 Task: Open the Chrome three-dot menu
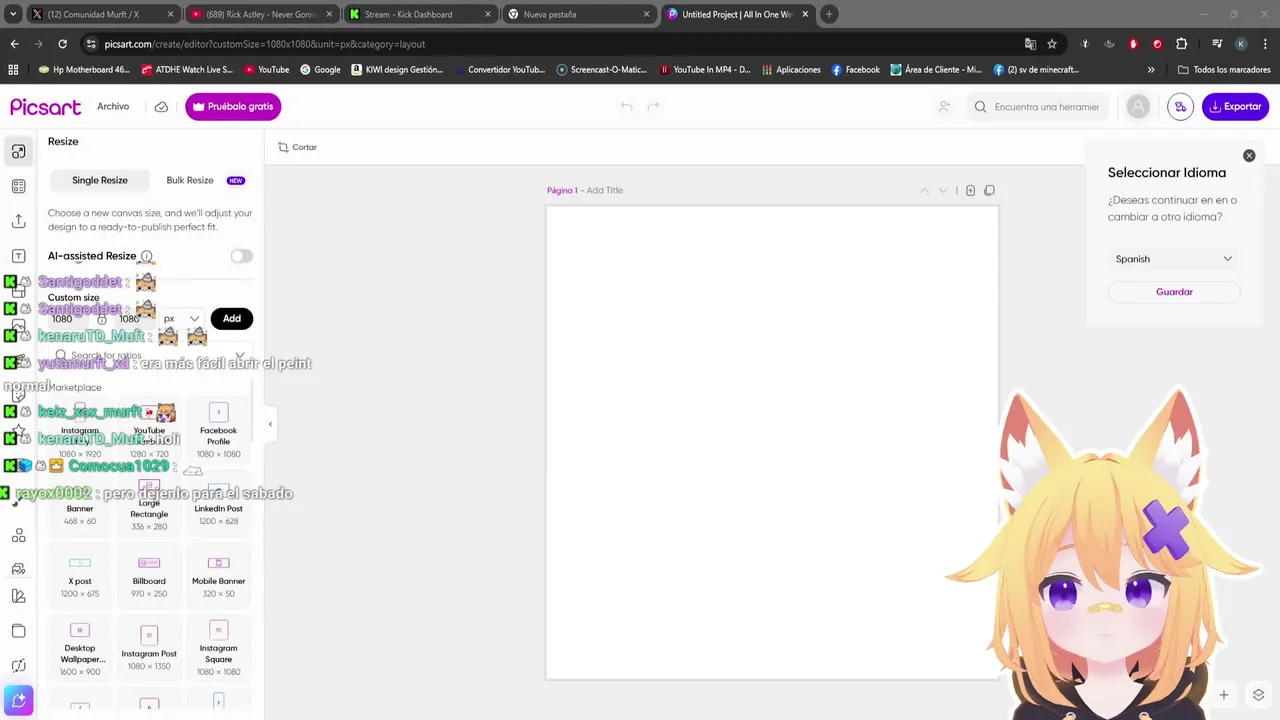coord(1264,44)
